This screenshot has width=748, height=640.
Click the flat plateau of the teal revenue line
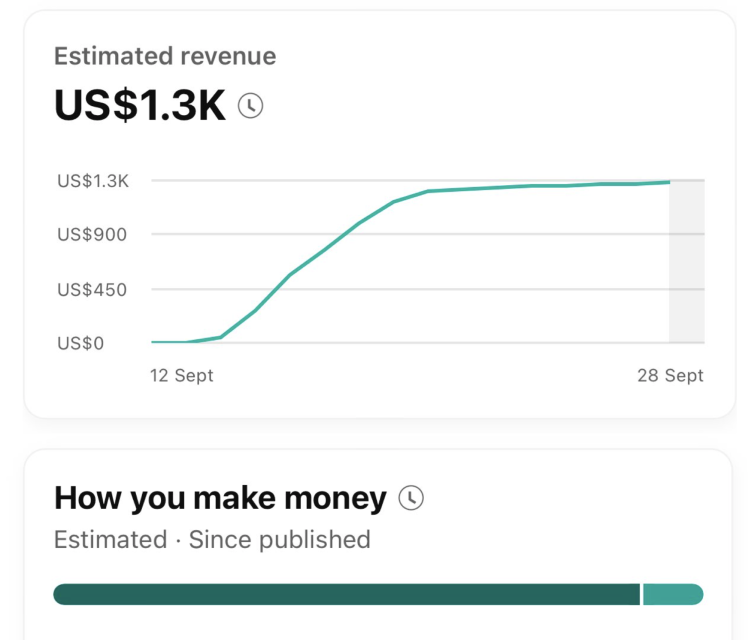click(530, 186)
